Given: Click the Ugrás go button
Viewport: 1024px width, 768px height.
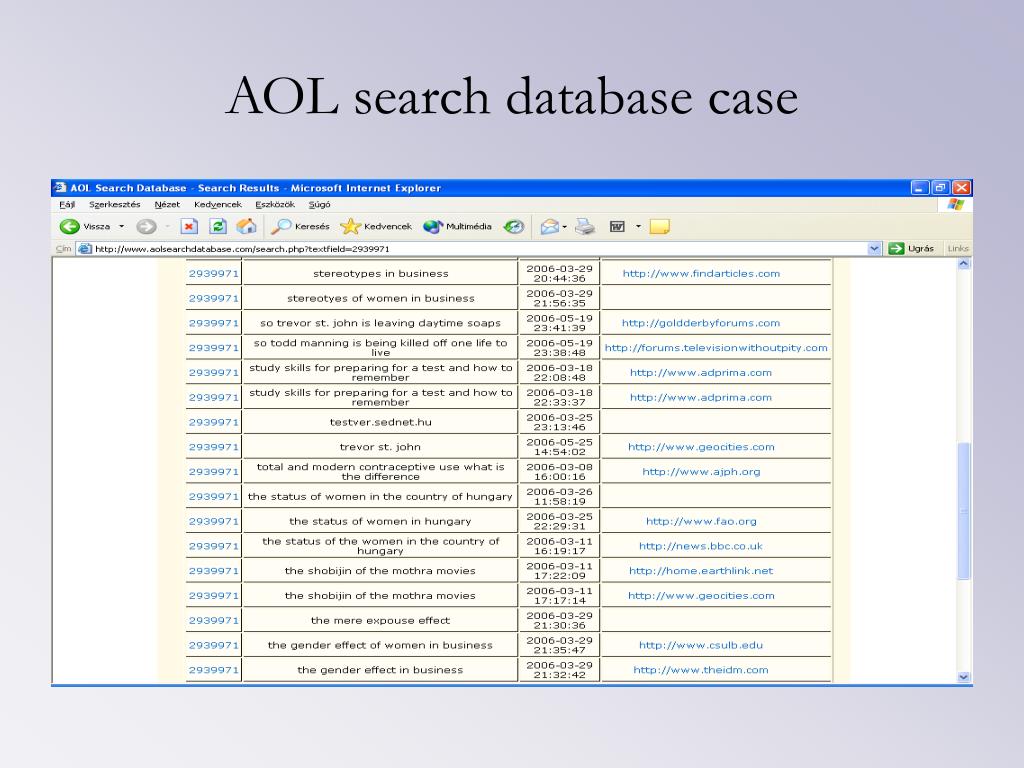Looking at the screenshot, I should coord(912,249).
